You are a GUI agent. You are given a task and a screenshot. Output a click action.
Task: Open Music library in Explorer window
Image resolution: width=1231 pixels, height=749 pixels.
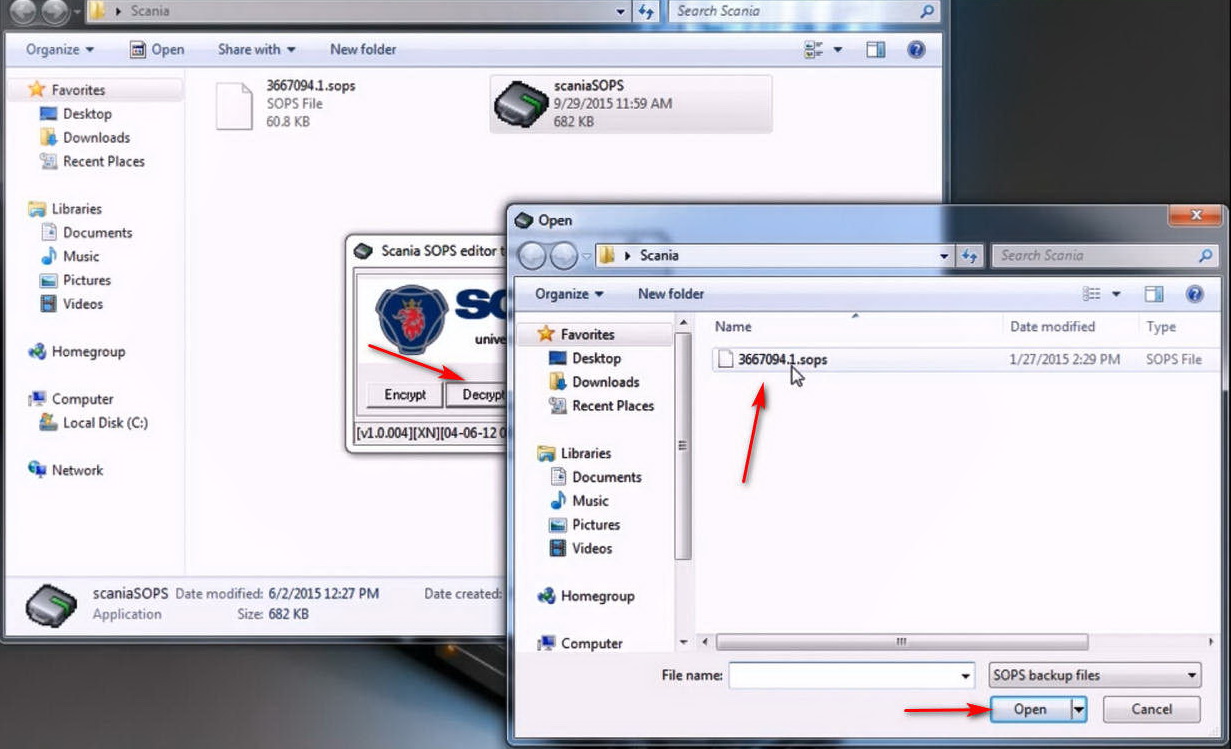(81, 256)
